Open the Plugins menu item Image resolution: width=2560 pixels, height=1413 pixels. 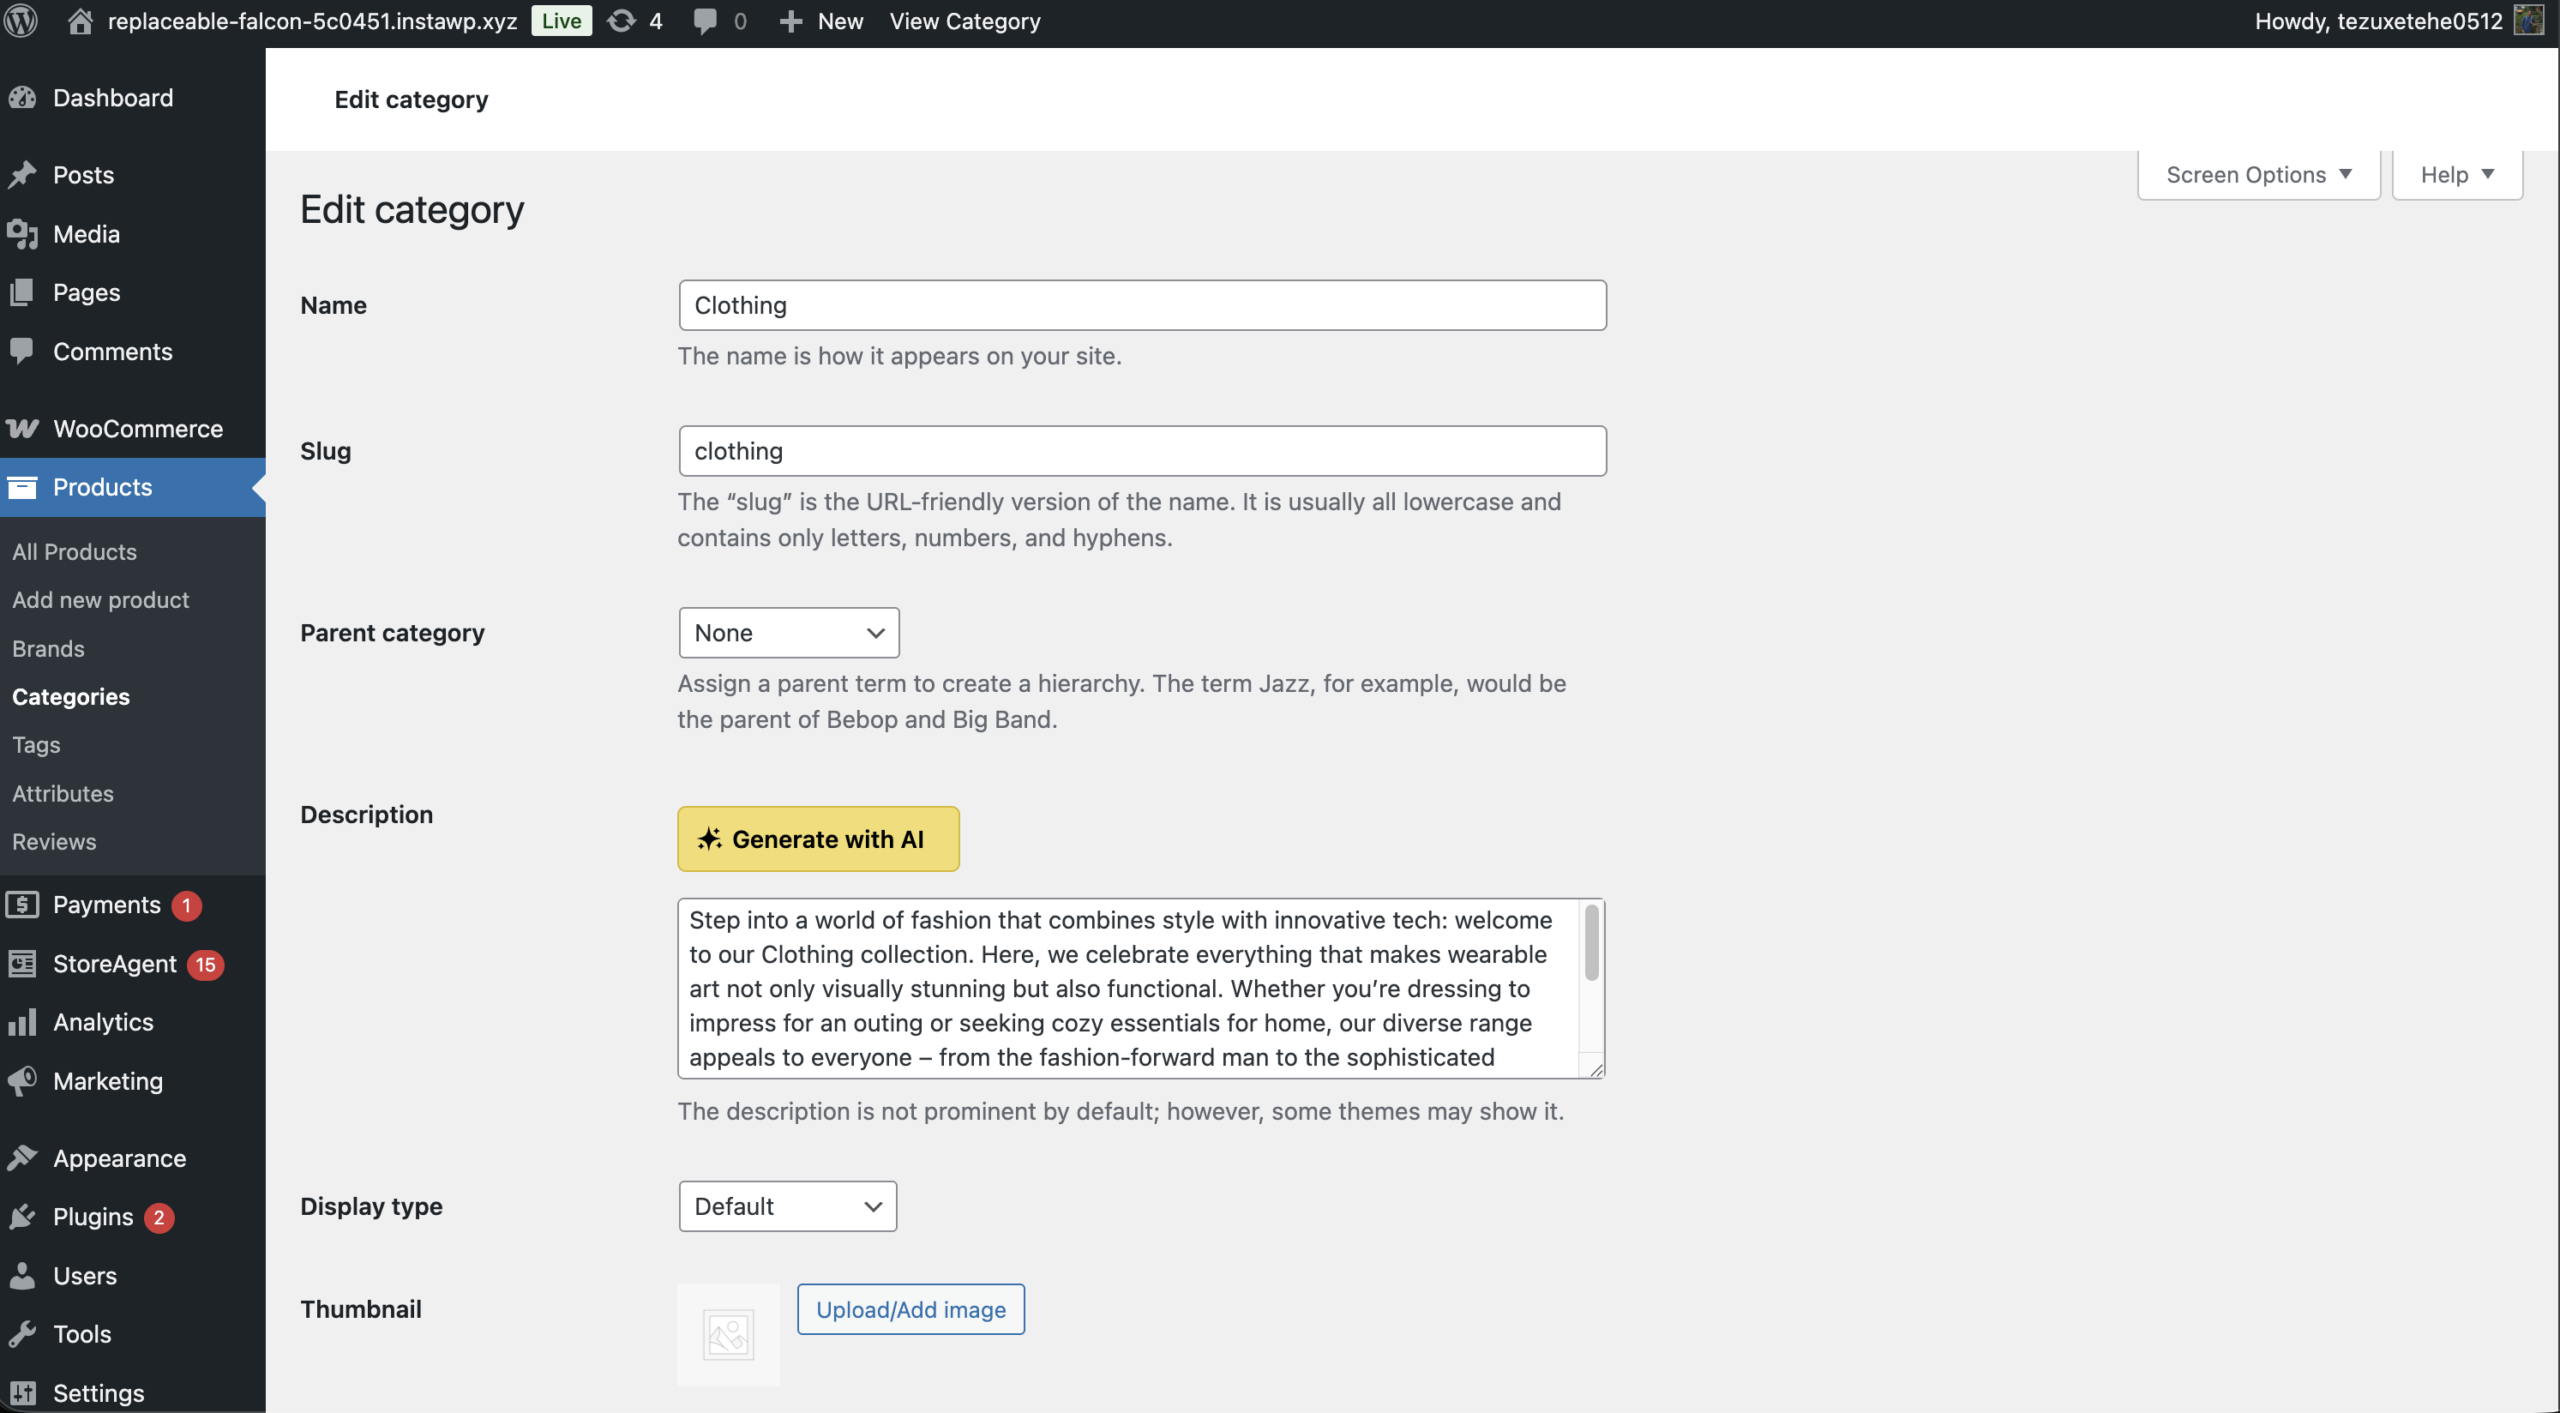click(93, 1217)
